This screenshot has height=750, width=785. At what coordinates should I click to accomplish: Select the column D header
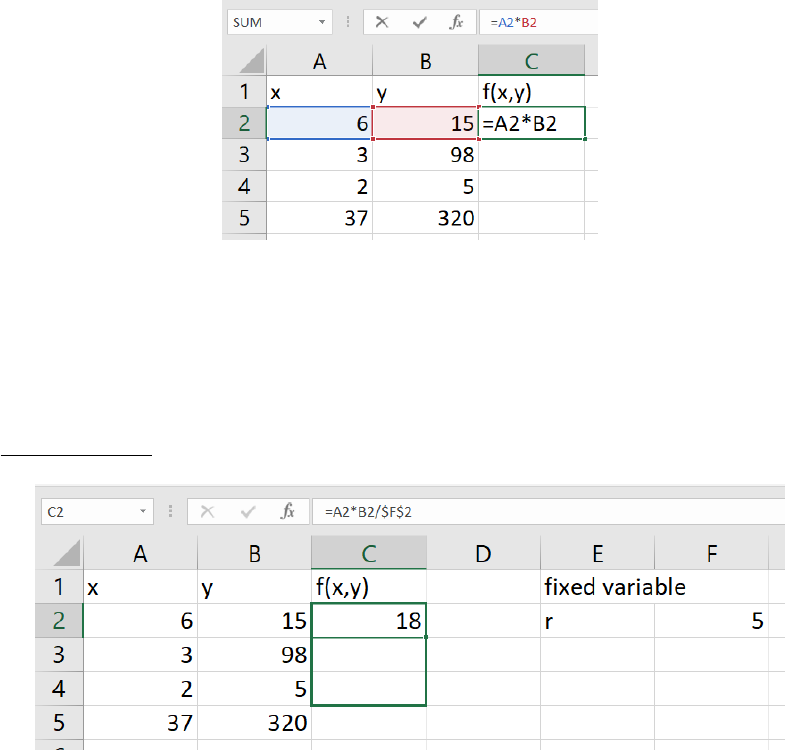[x=483, y=553]
